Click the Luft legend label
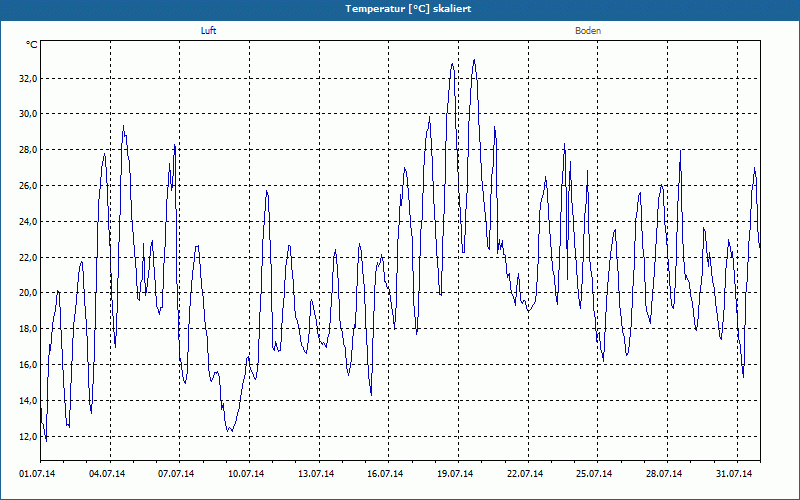 tap(208, 31)
